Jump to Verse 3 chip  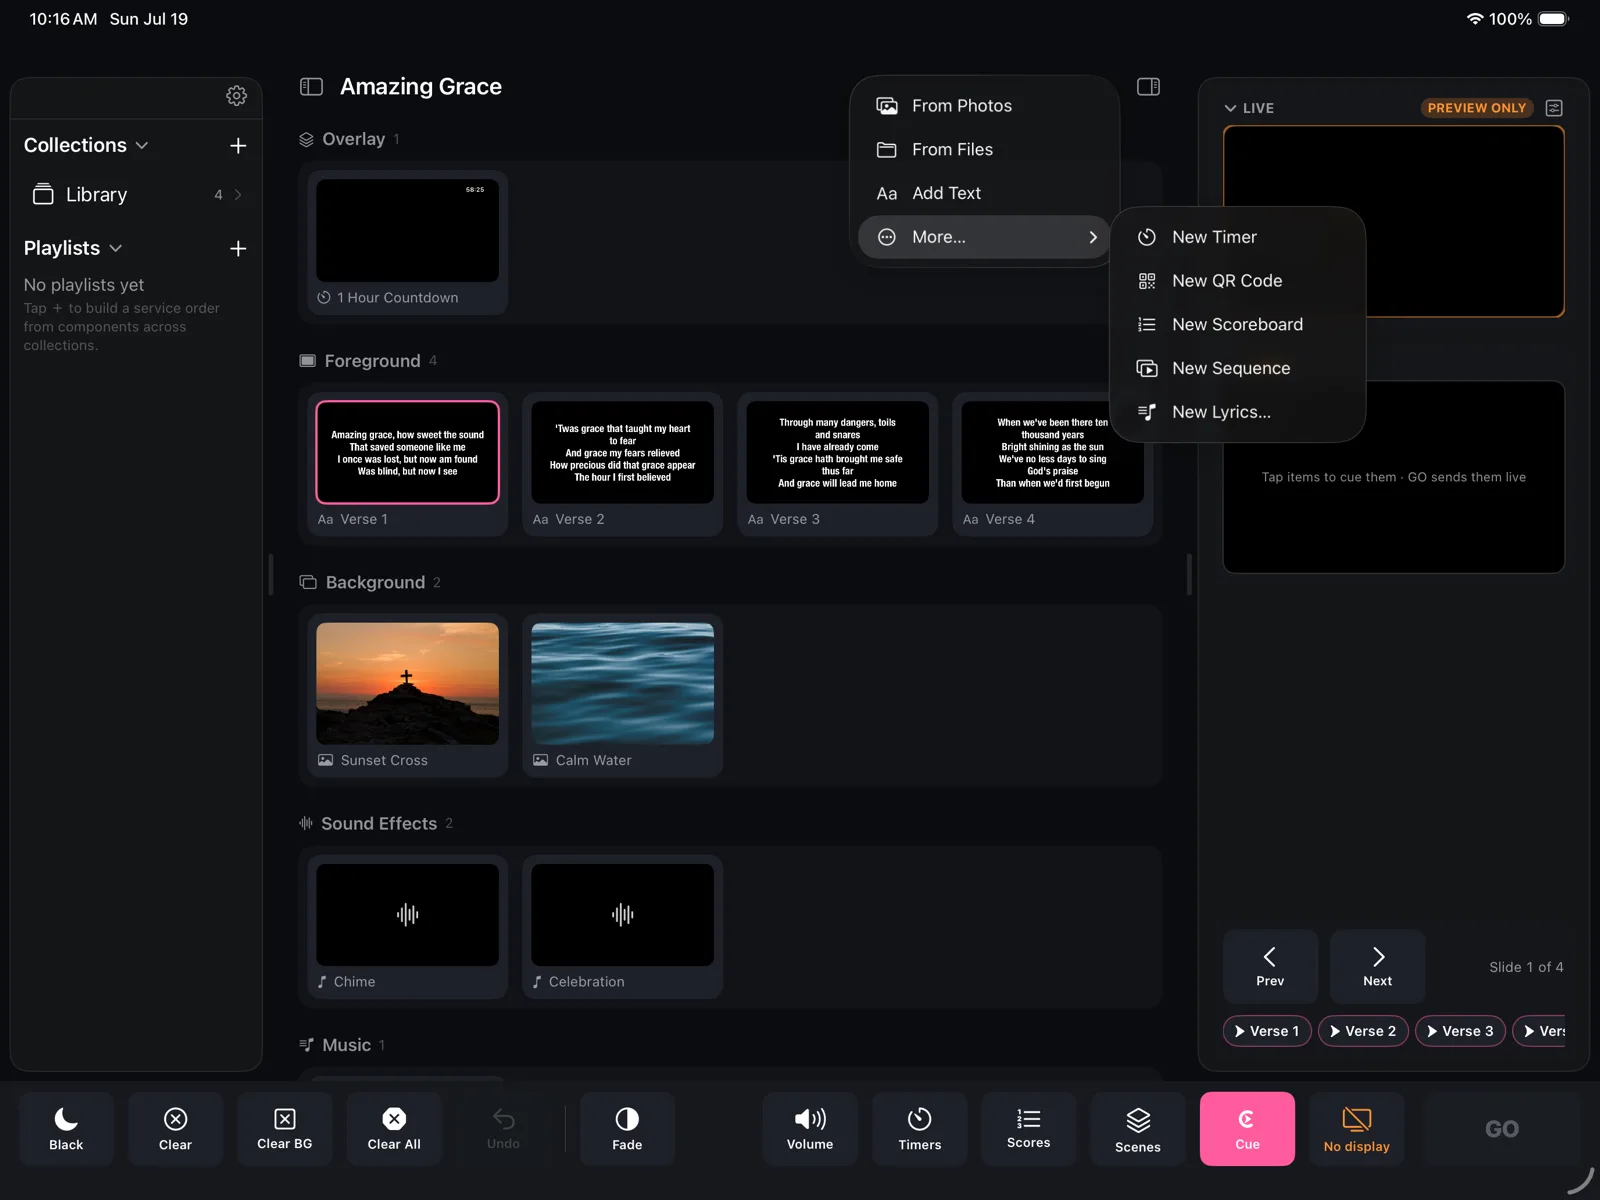coord(1460,1031)
